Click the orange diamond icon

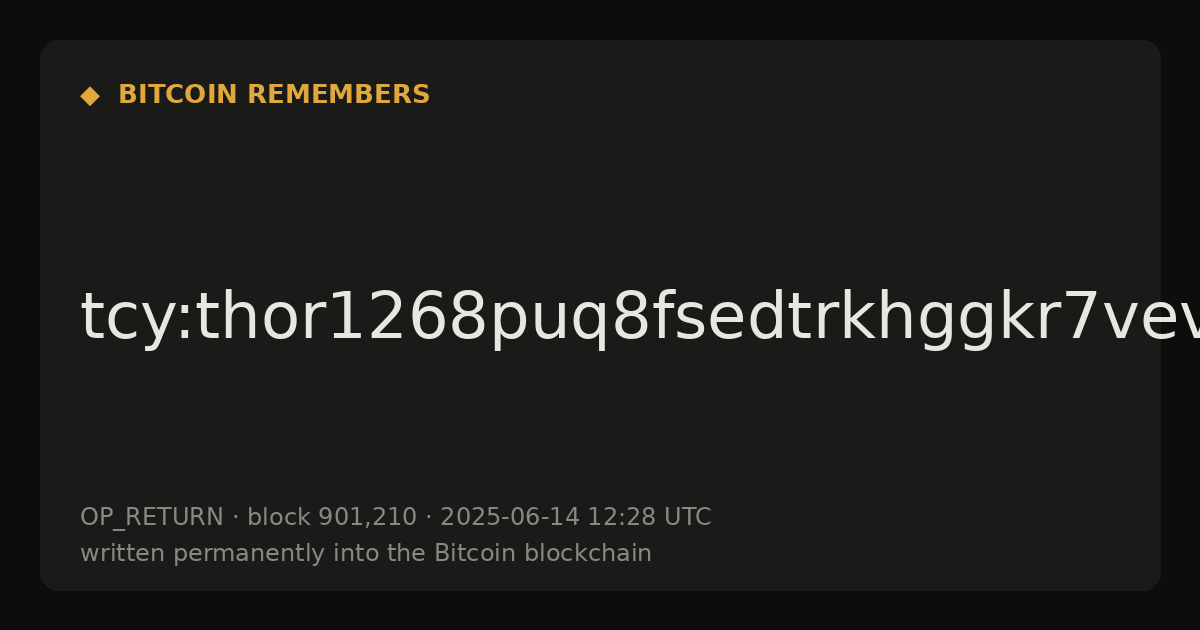click(x=90, y=96)
